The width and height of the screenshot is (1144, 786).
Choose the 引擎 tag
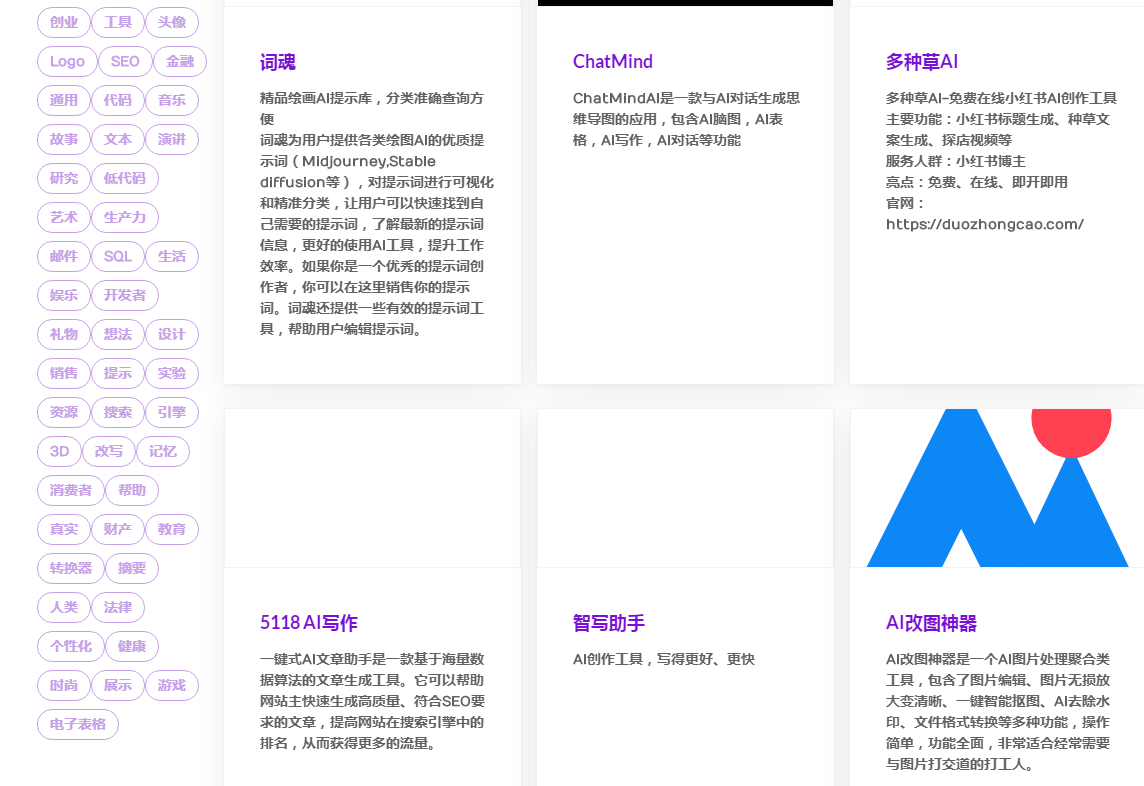click(x=172, y=412)
